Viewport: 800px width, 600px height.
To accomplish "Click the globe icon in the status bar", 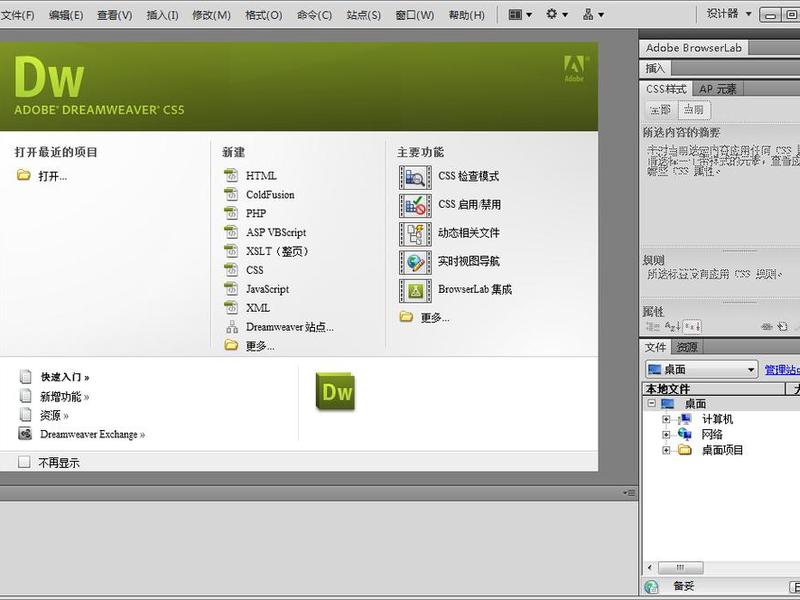I will pyautogui.click(x=652, y=587).
